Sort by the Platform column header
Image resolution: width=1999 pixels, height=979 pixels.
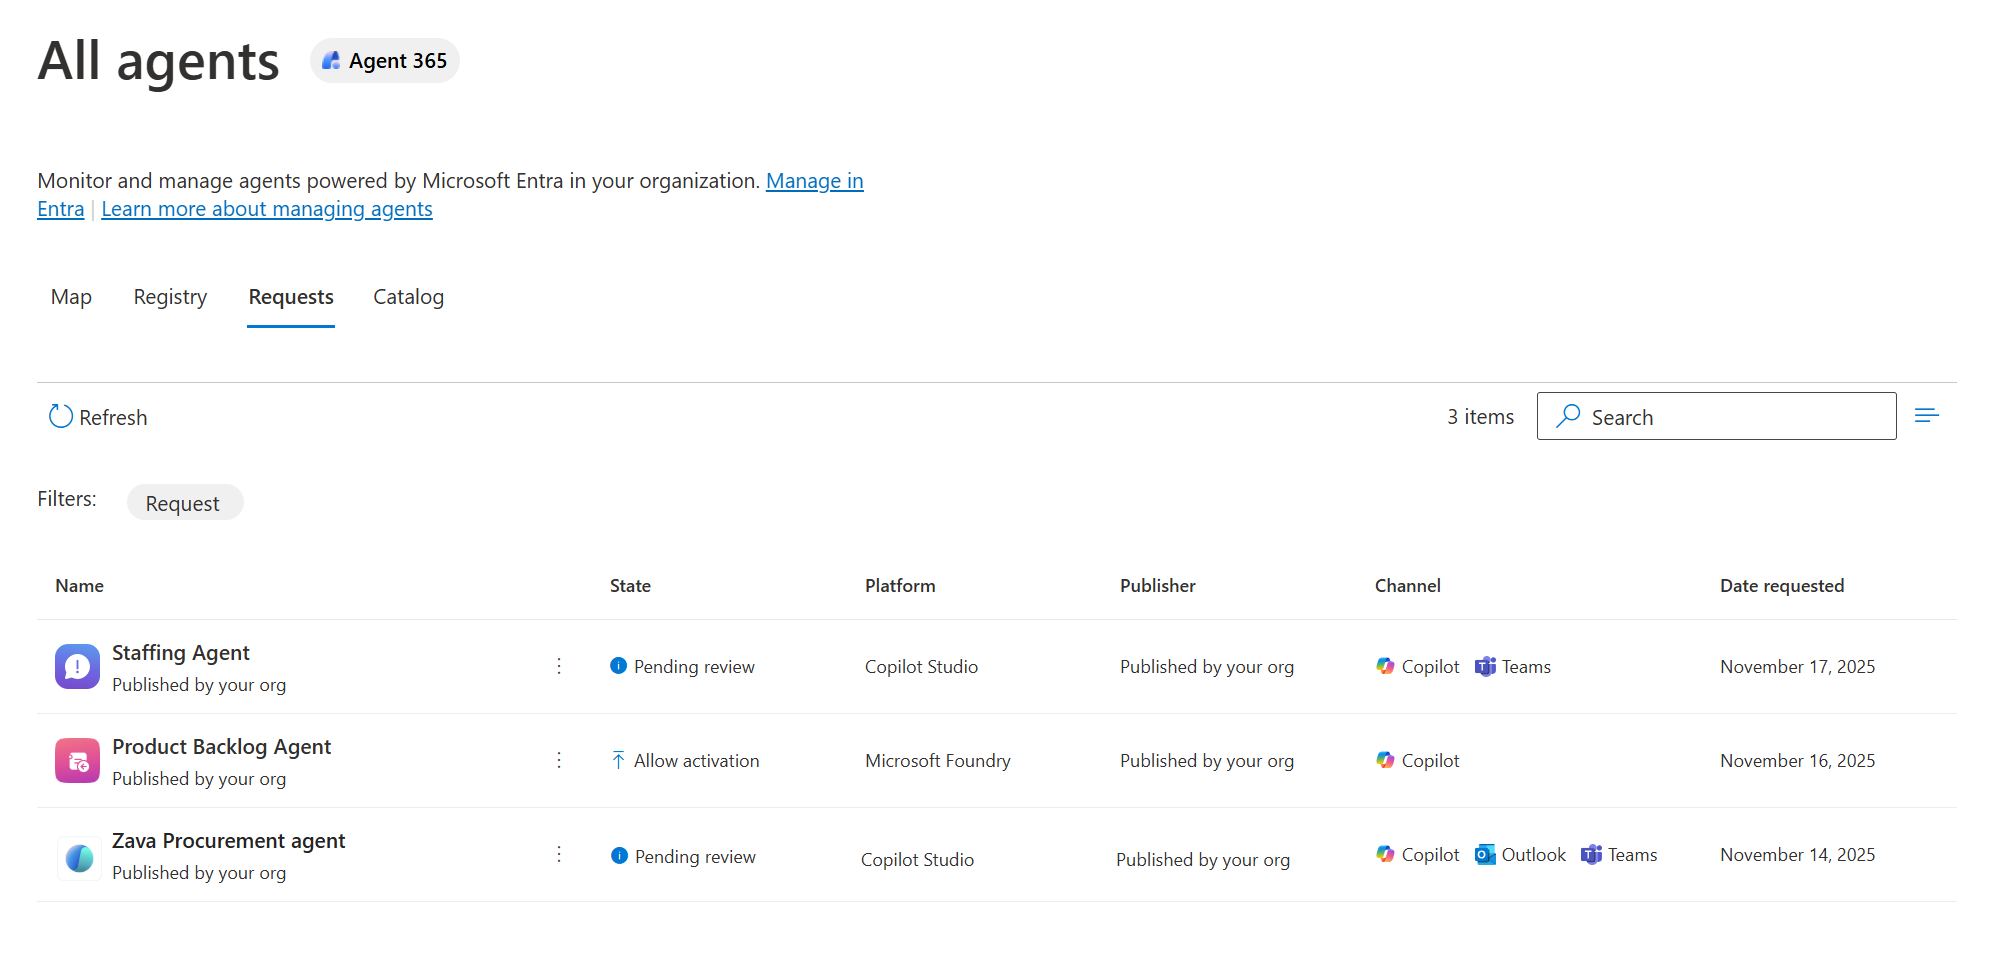(x=900, y=586)
